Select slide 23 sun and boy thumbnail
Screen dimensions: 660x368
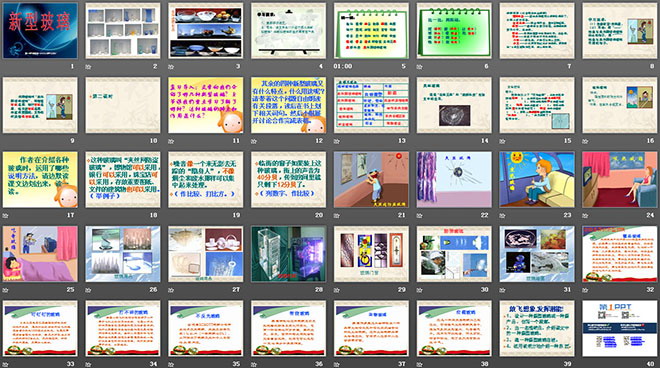coord(537,179)
